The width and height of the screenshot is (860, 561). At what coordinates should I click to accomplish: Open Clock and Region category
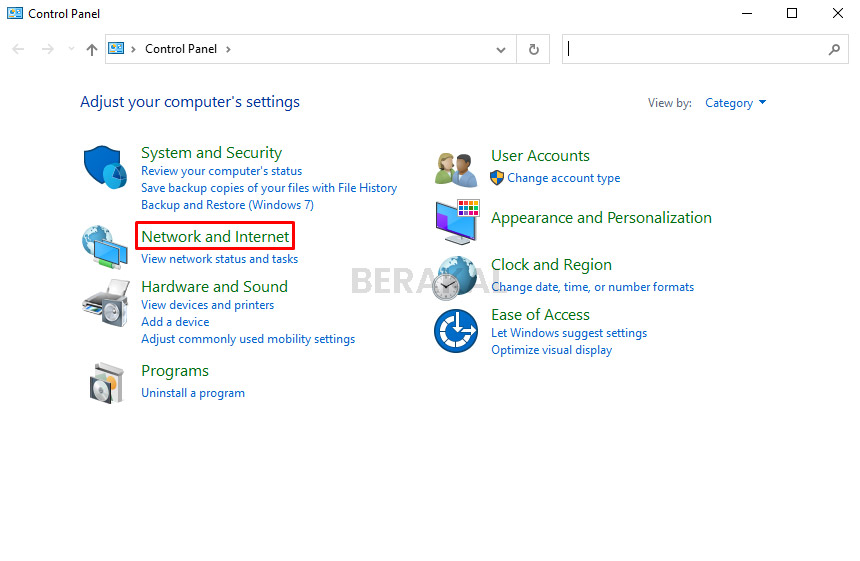pyautogui.click(x=551, y=265)
